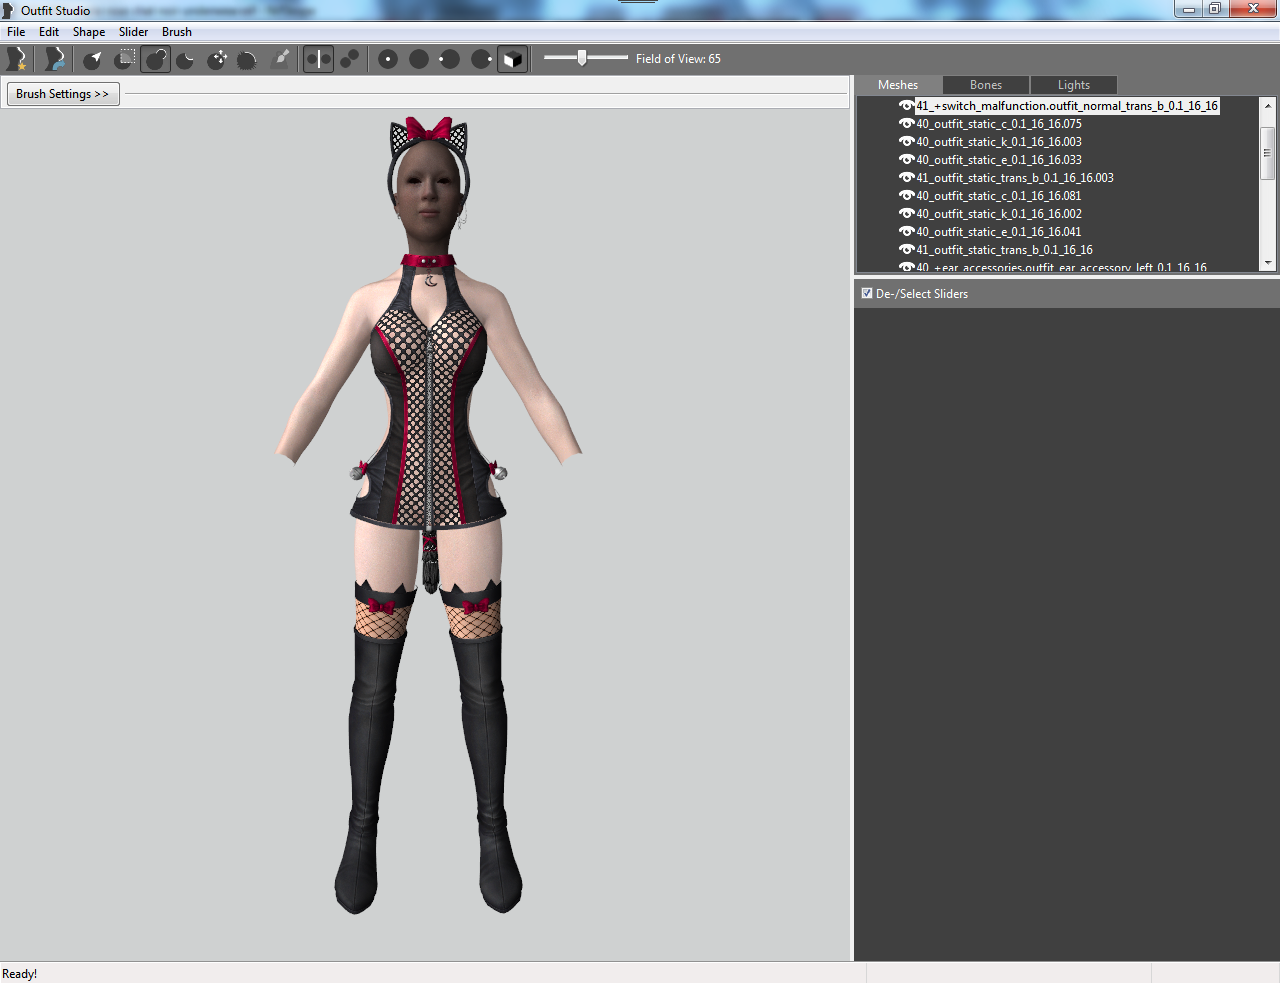Select the Deflate brush tool

(186, 59)
